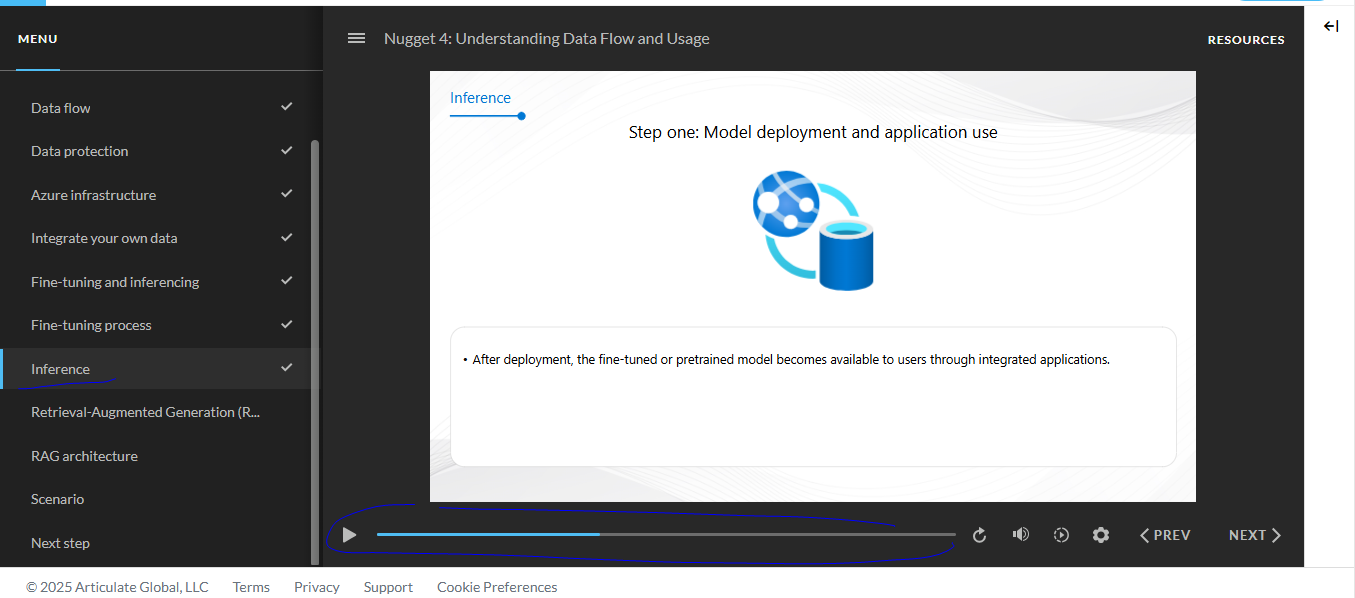Viewport: 1355px width, 598px height.
Task: Open the Support link
Action: pos(388,587)
